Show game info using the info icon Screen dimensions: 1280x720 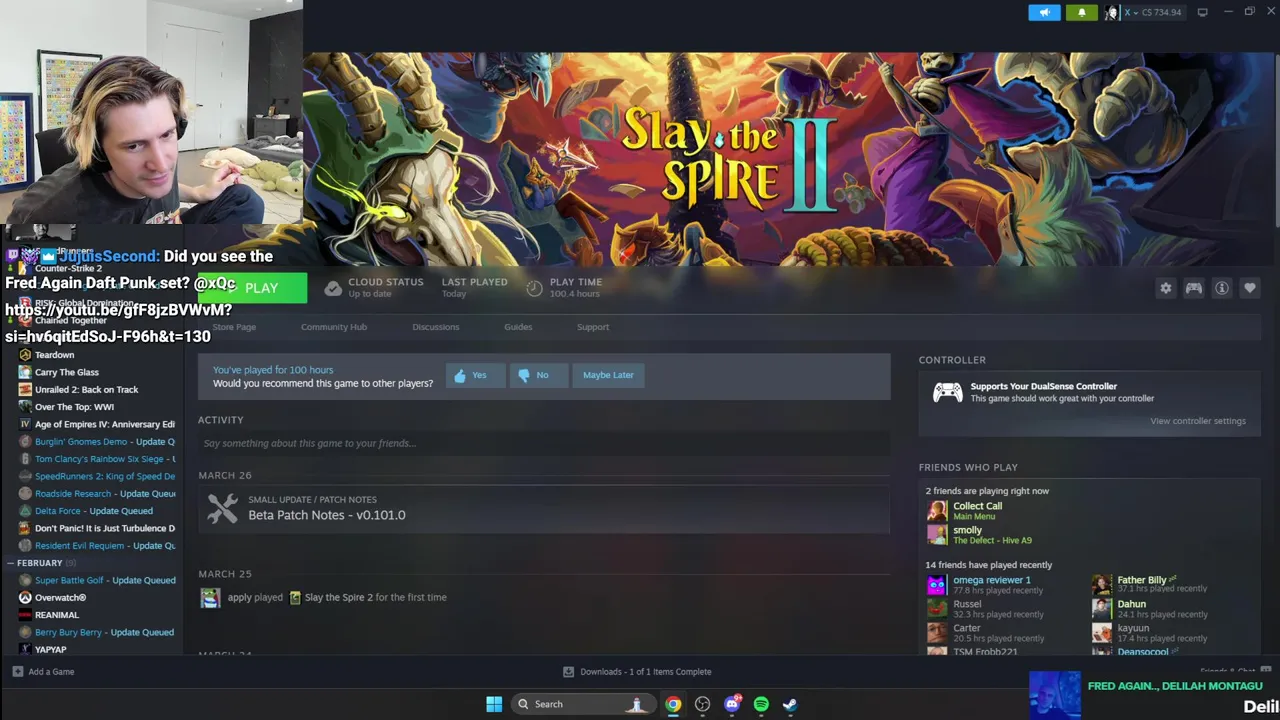pos(1222,288)
